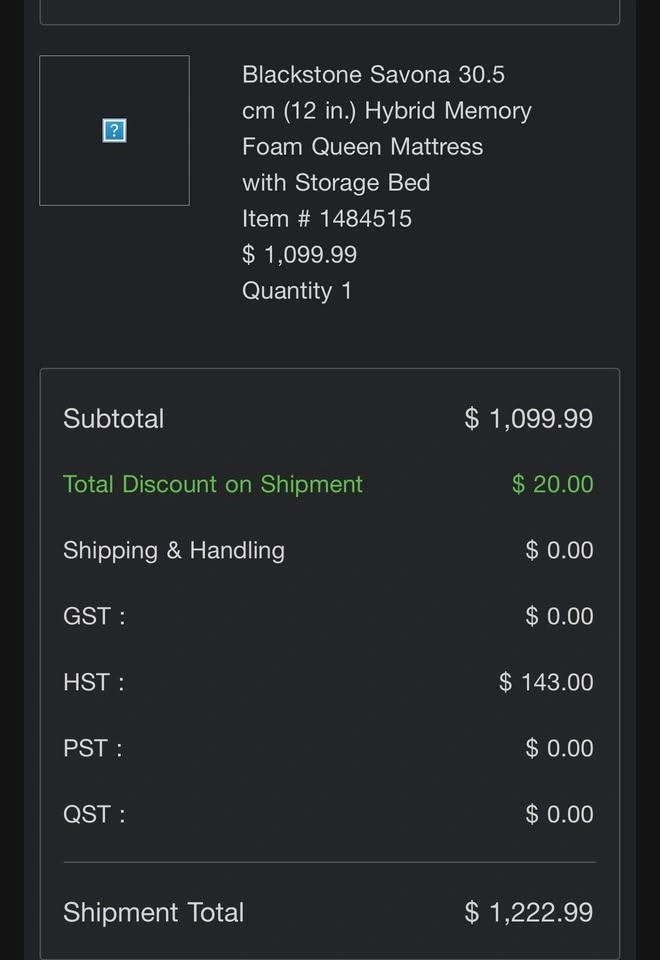Select the Subtotal amount $1,099.99

(x=528, y=418)
